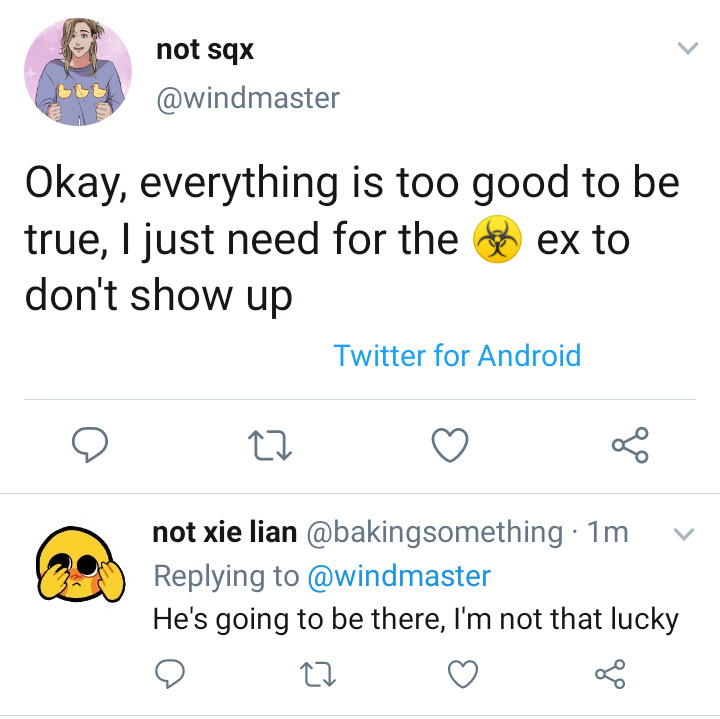Click the biohazard emoji in the tweet
Screen dimensions: 720x719
click(x=498, y=241)
